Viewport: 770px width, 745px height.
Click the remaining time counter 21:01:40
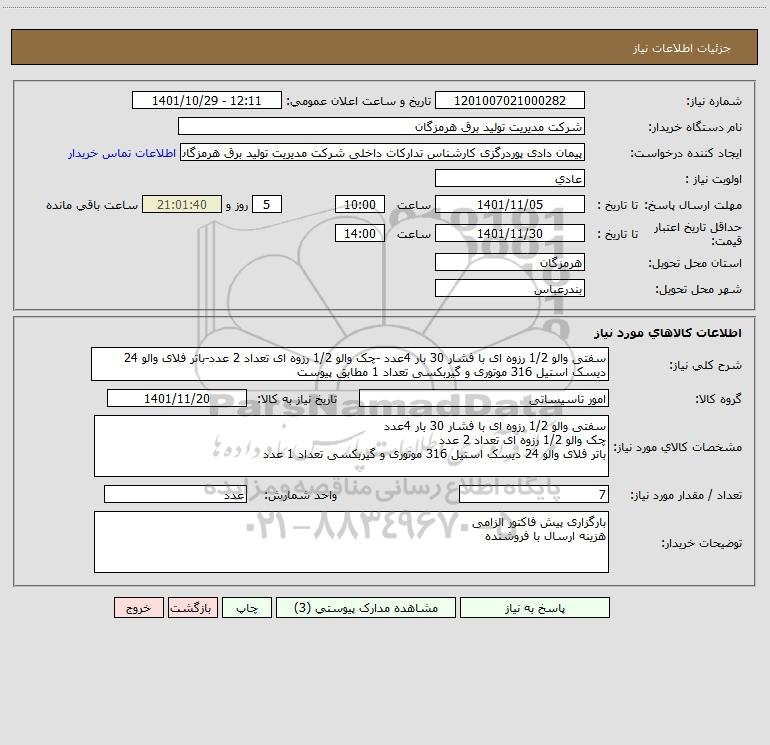tap(182, 204)
